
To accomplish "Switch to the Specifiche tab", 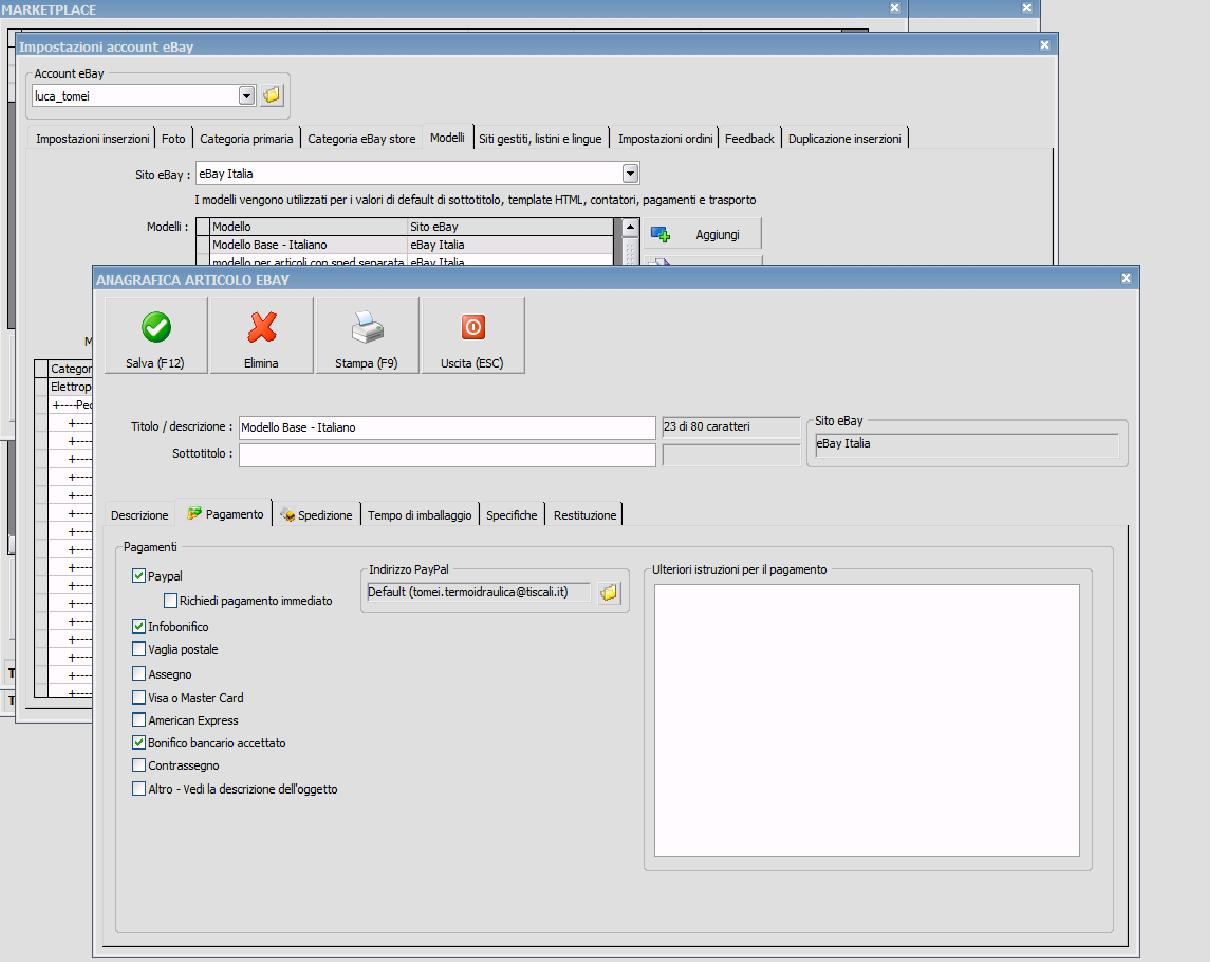I will [x=512, y=515].
